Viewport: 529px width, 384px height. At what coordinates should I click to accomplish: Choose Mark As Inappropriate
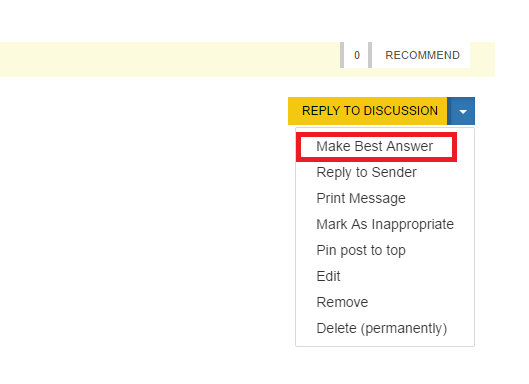385,224
